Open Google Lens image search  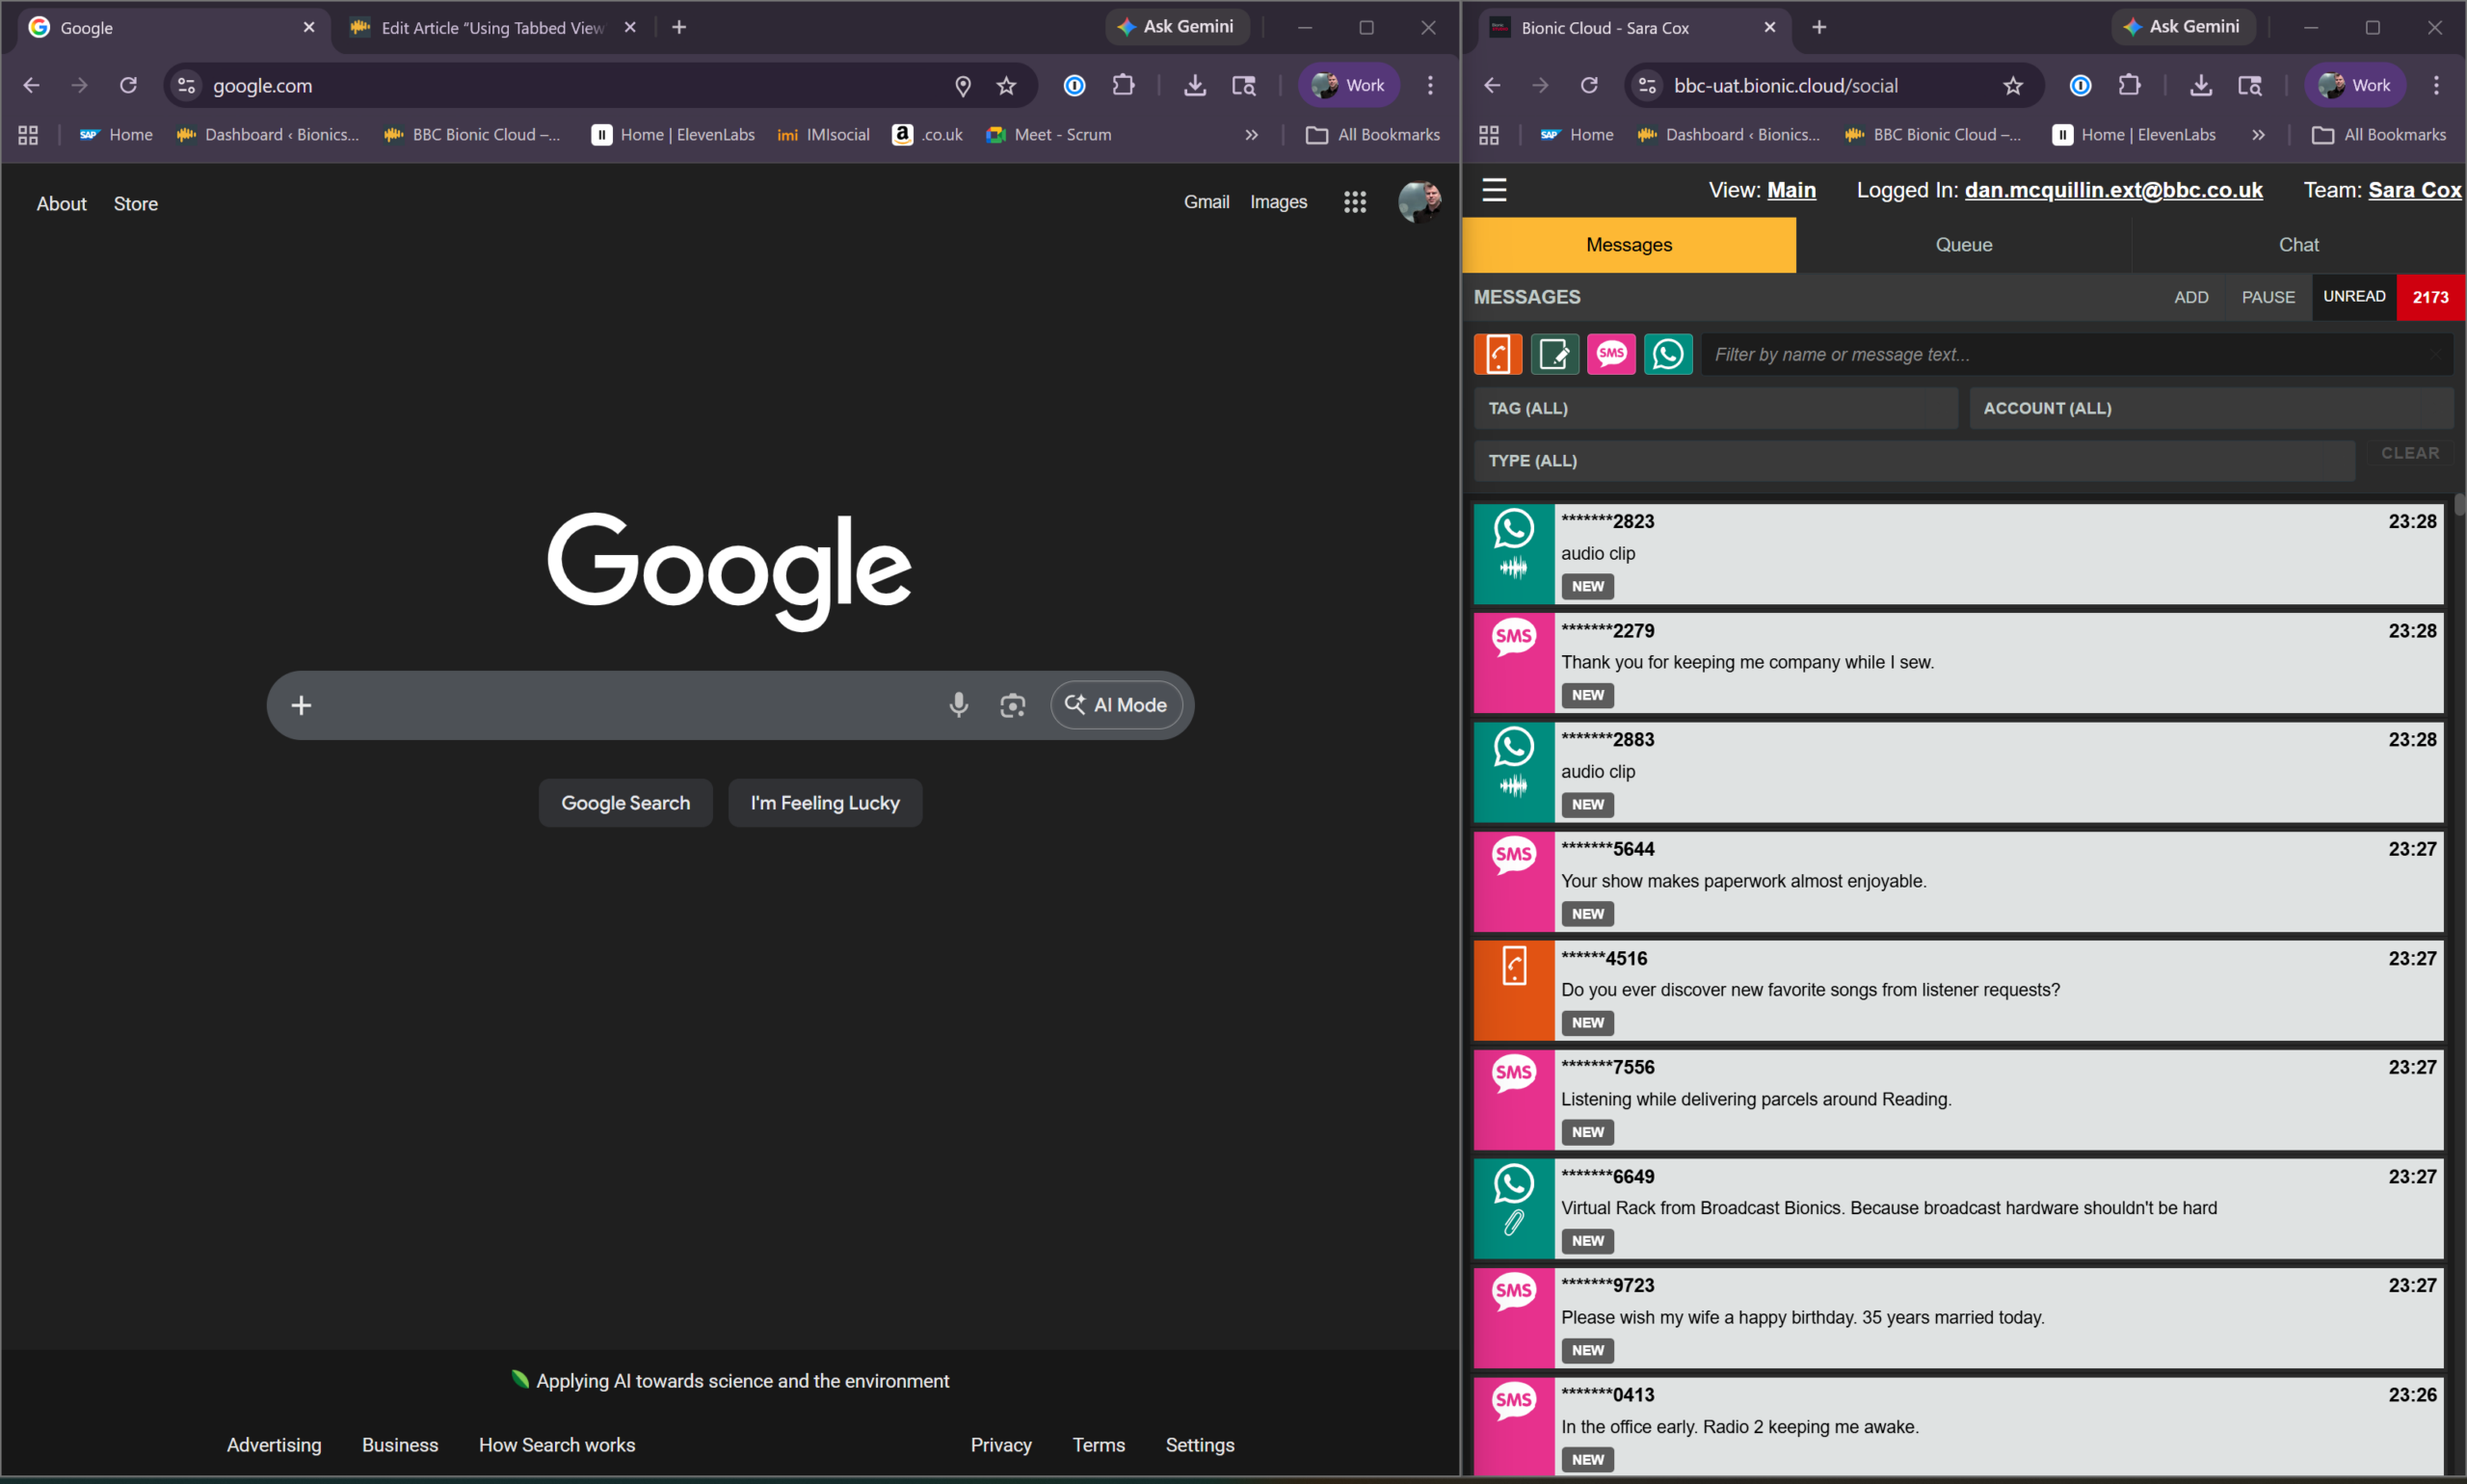(x=1012, y=705)
